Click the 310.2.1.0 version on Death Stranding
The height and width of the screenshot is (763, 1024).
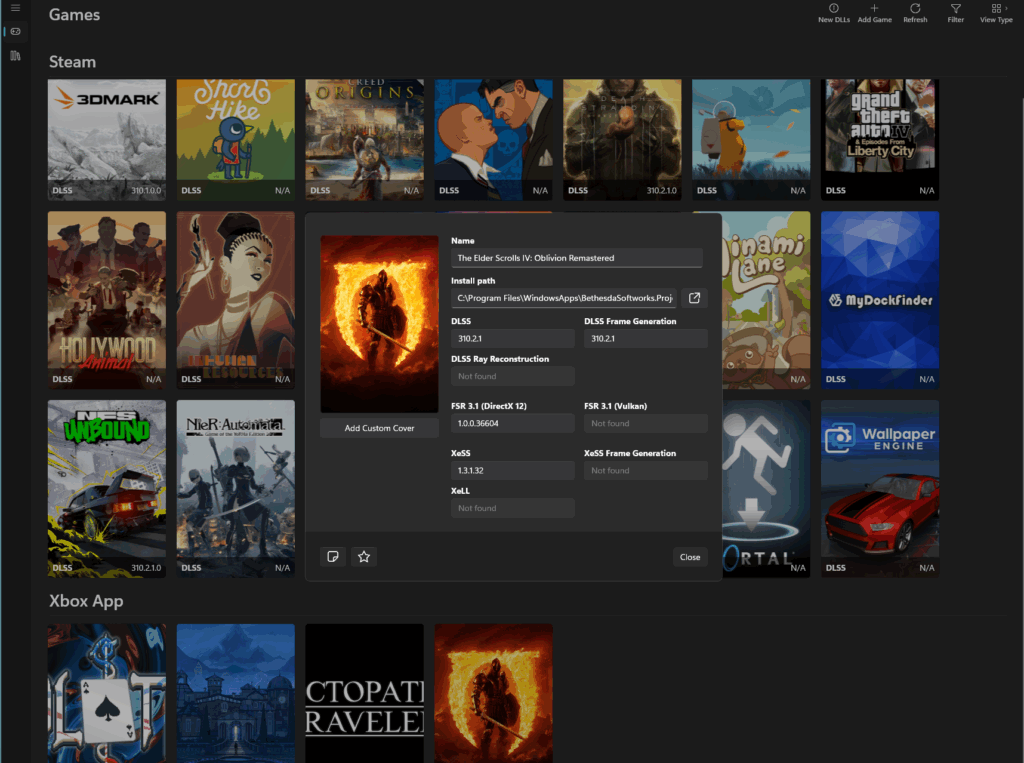click(x=662, y=191)
